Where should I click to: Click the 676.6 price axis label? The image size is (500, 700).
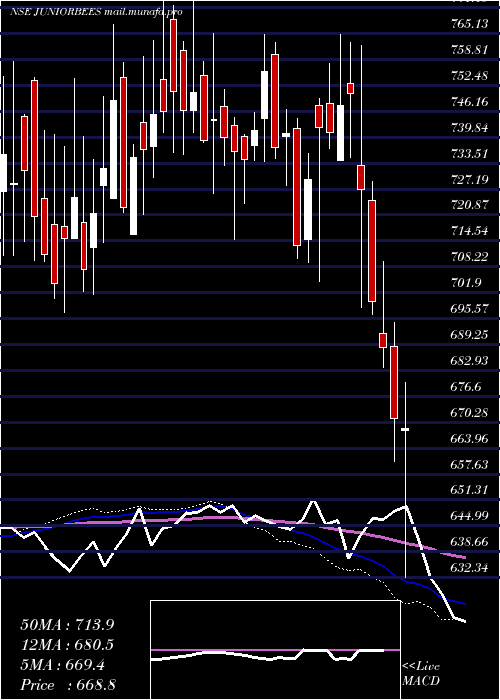coord(467,387)
